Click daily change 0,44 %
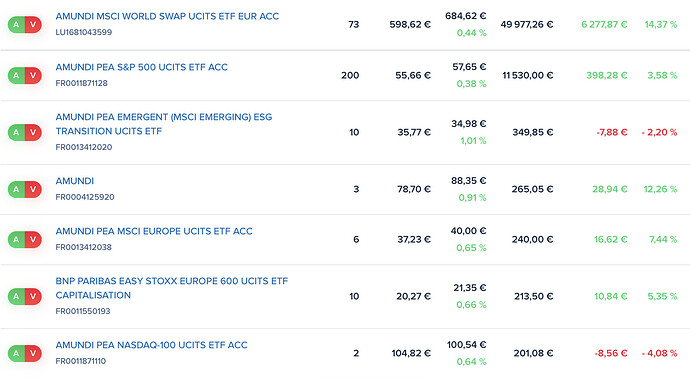 click(x=471, y=33)
